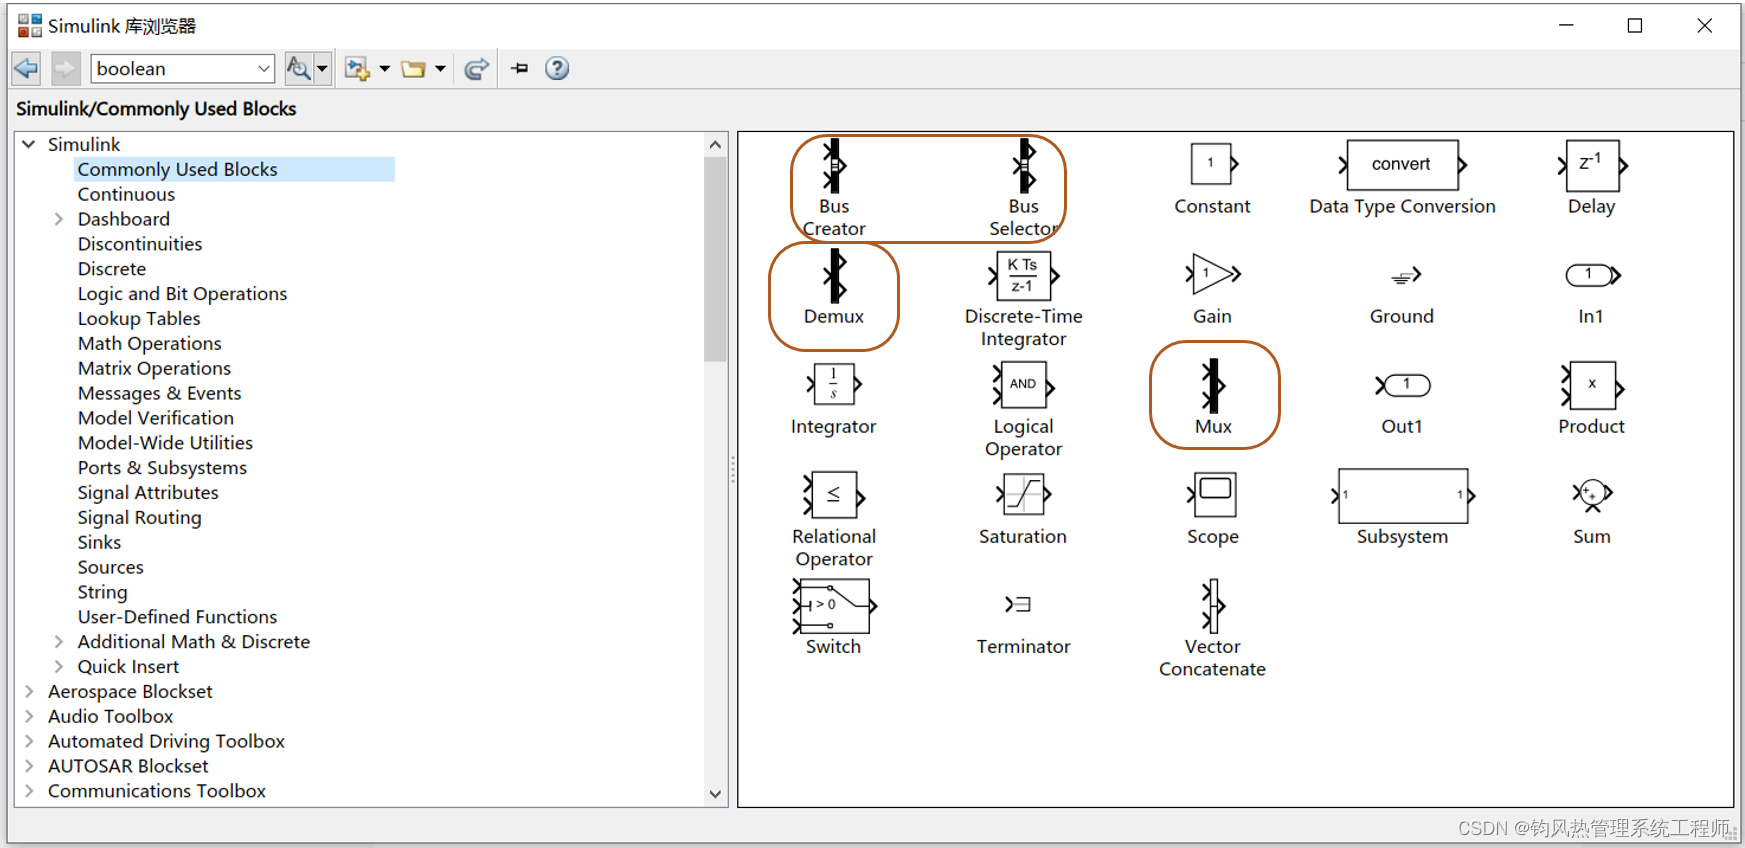Expand the Automated Driving Toolbox node
Viewport: 1745px width, 848px height.
click(29, 741)
